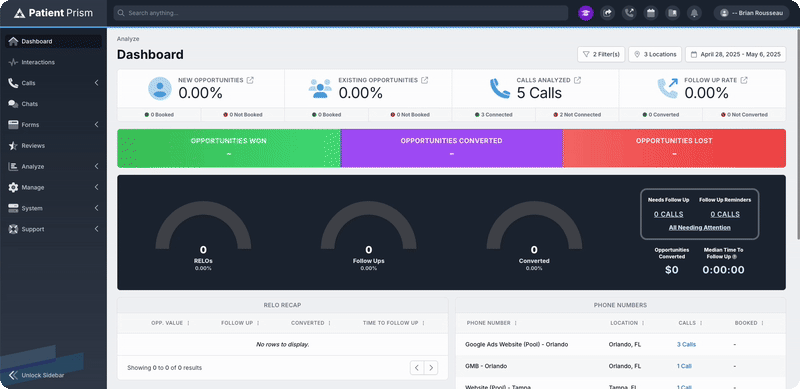Click the New Opportunities person icon
Screen dimensions: 800x389
tap(160, 88)
